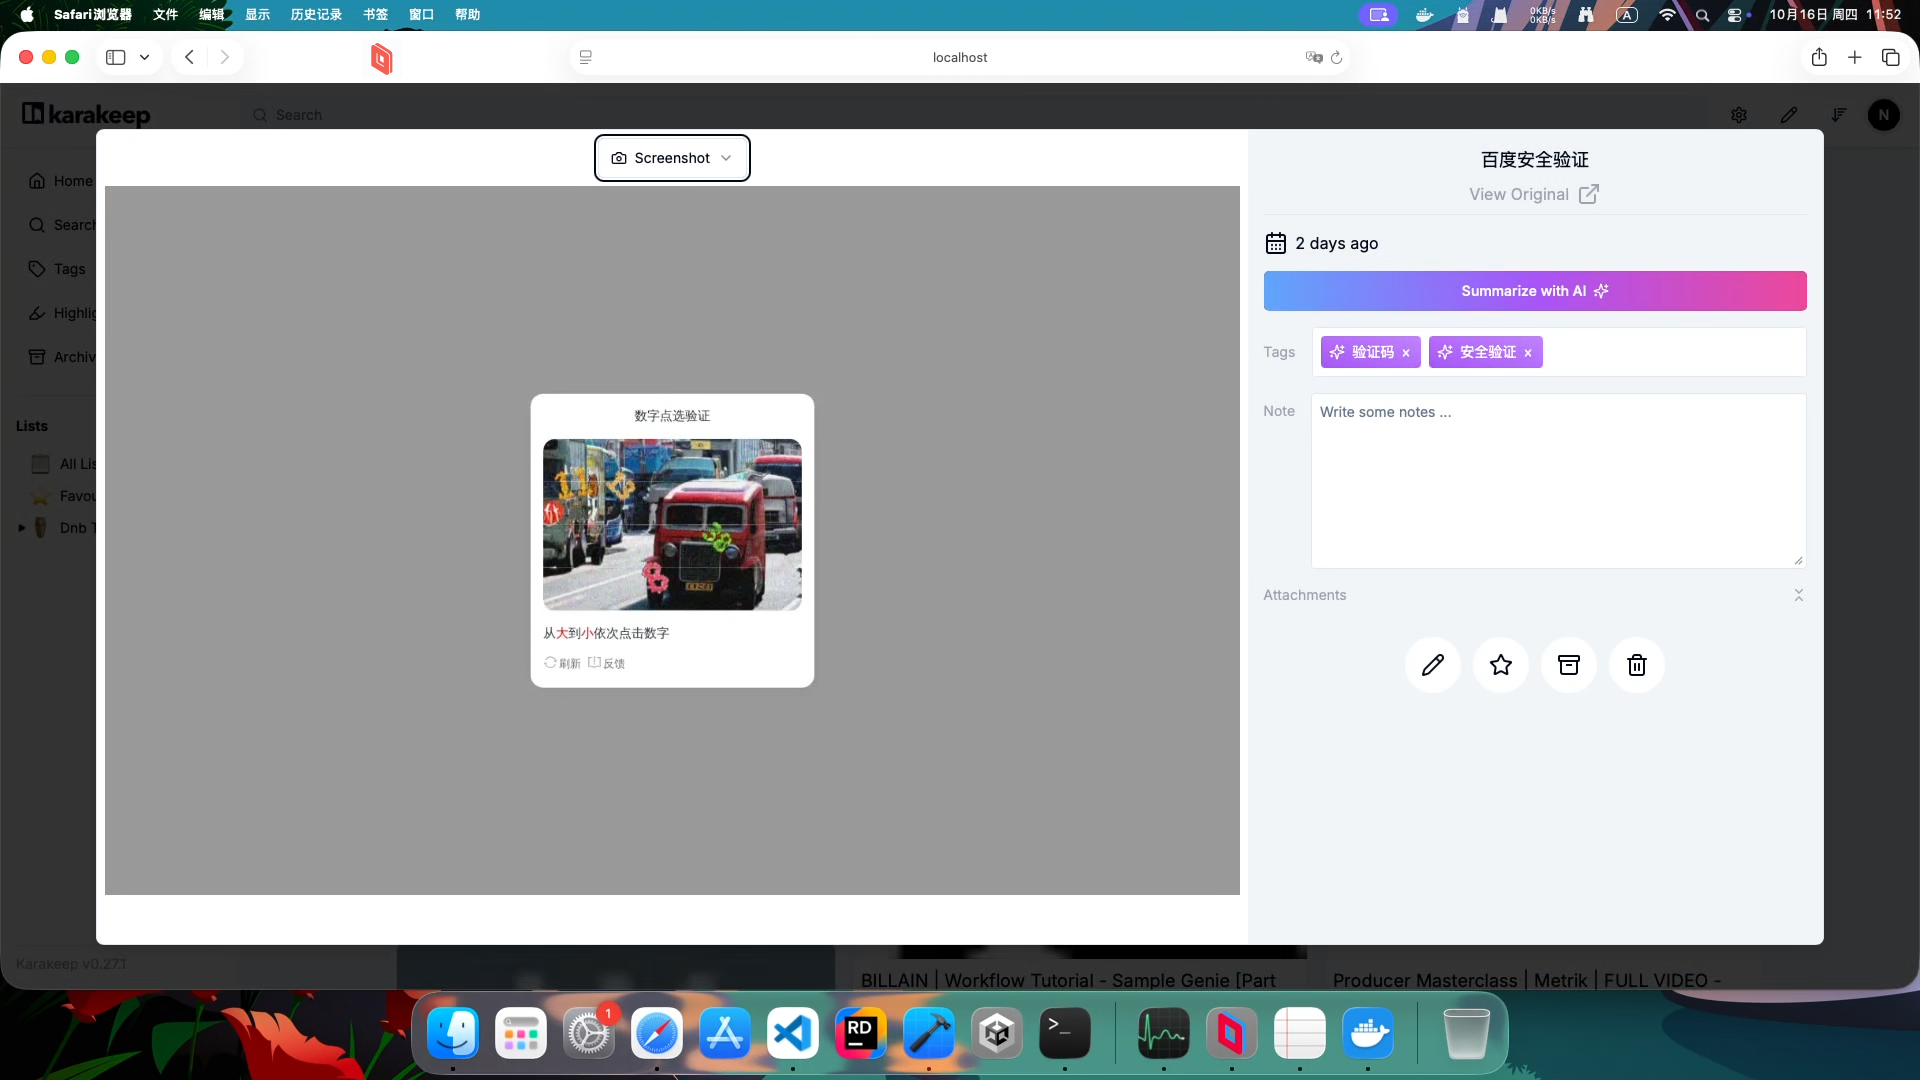Click Summarize with AI button
1920x1080 pixels.
[x=1535, y=291]
